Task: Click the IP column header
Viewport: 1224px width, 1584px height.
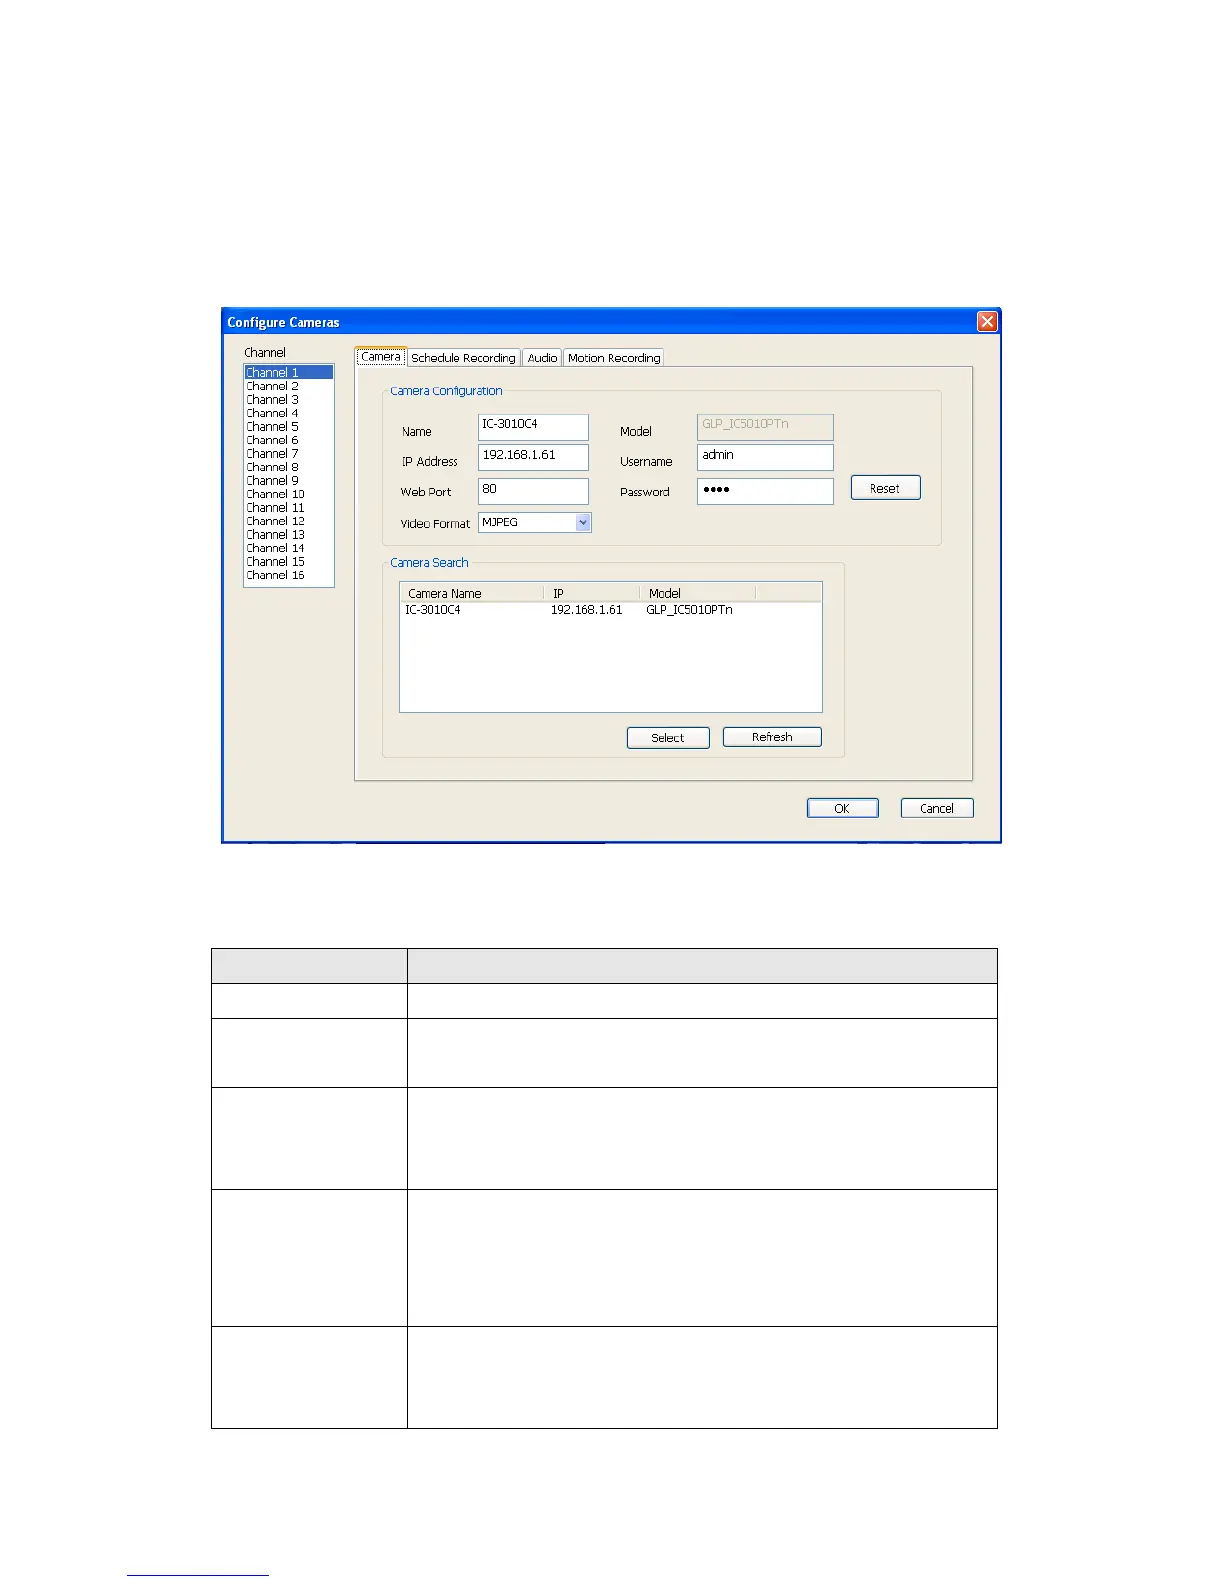Action: pyautogui.click(x=592, y=593)
